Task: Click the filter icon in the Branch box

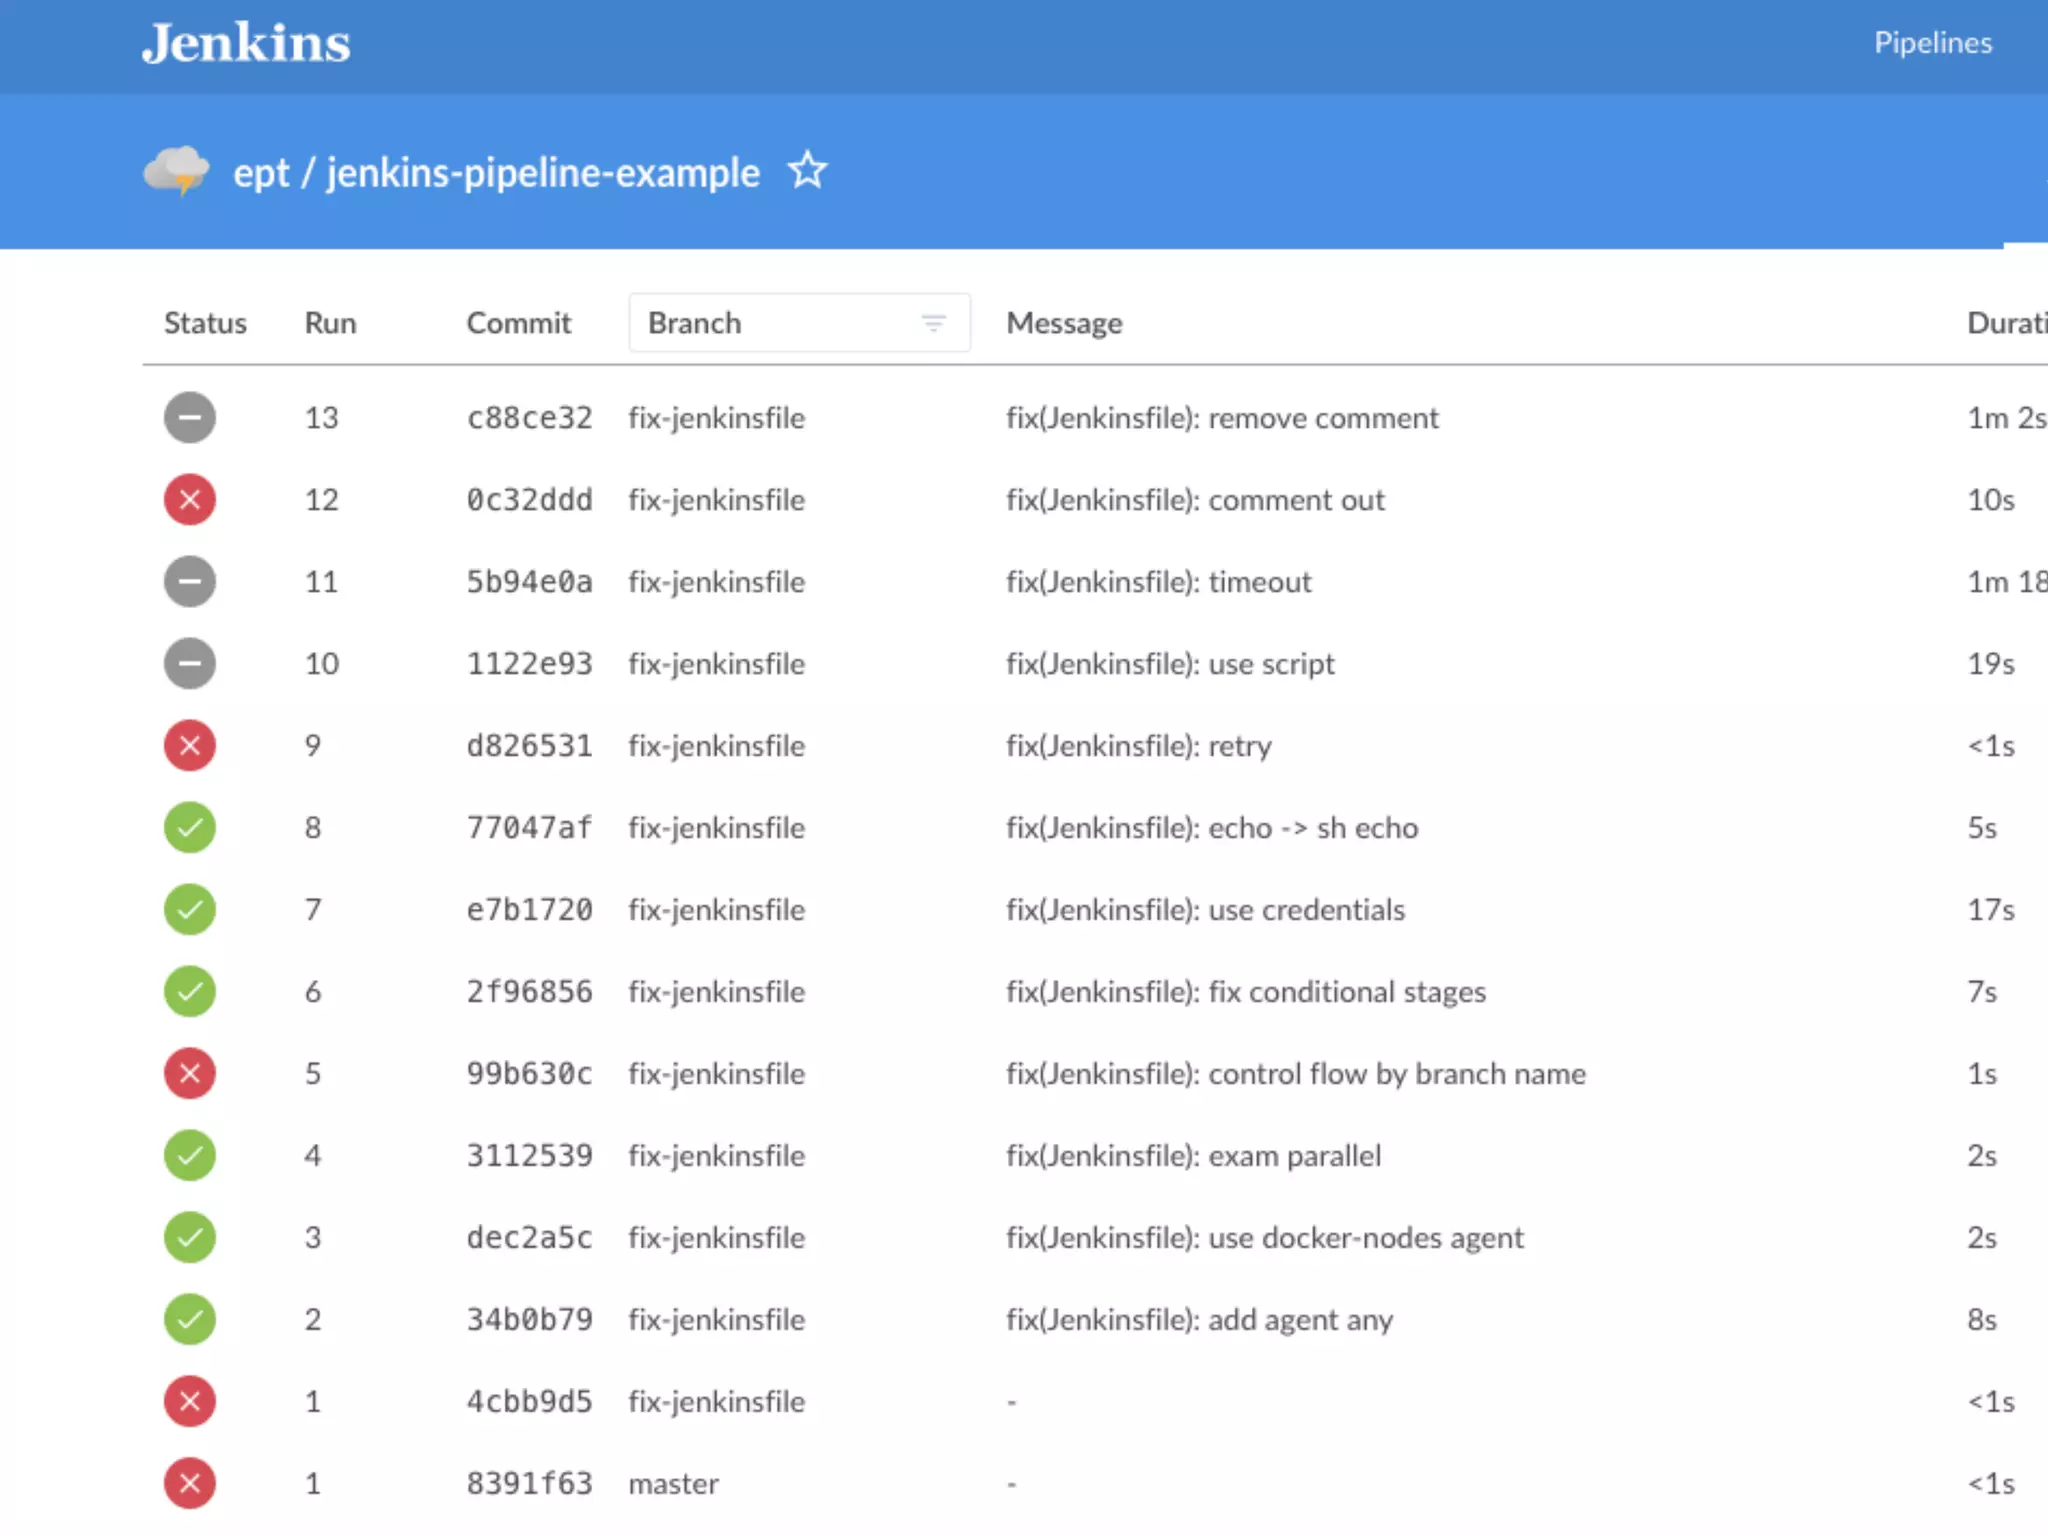Action: [x=933, y=323]
